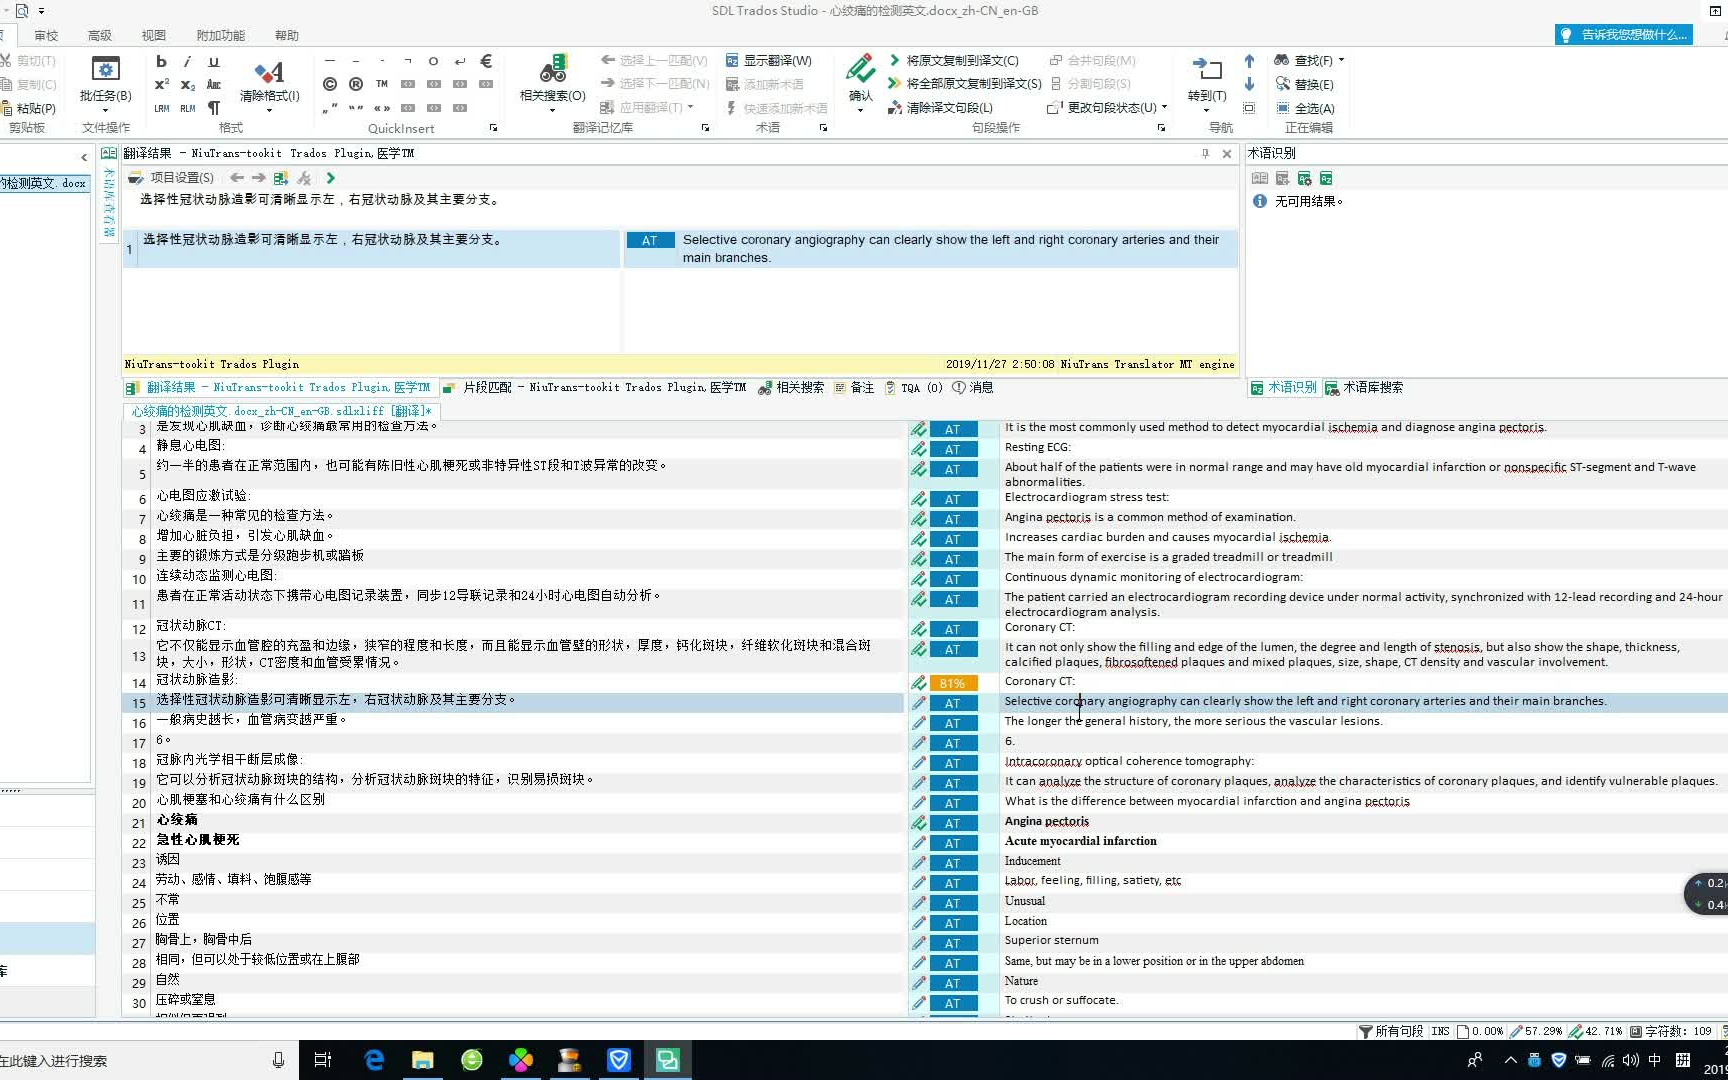Apply translation green arrow in results toolbar
The height and width of the screenshot is (1080, 1728).
pyautogui.click(x=331, y=178)
